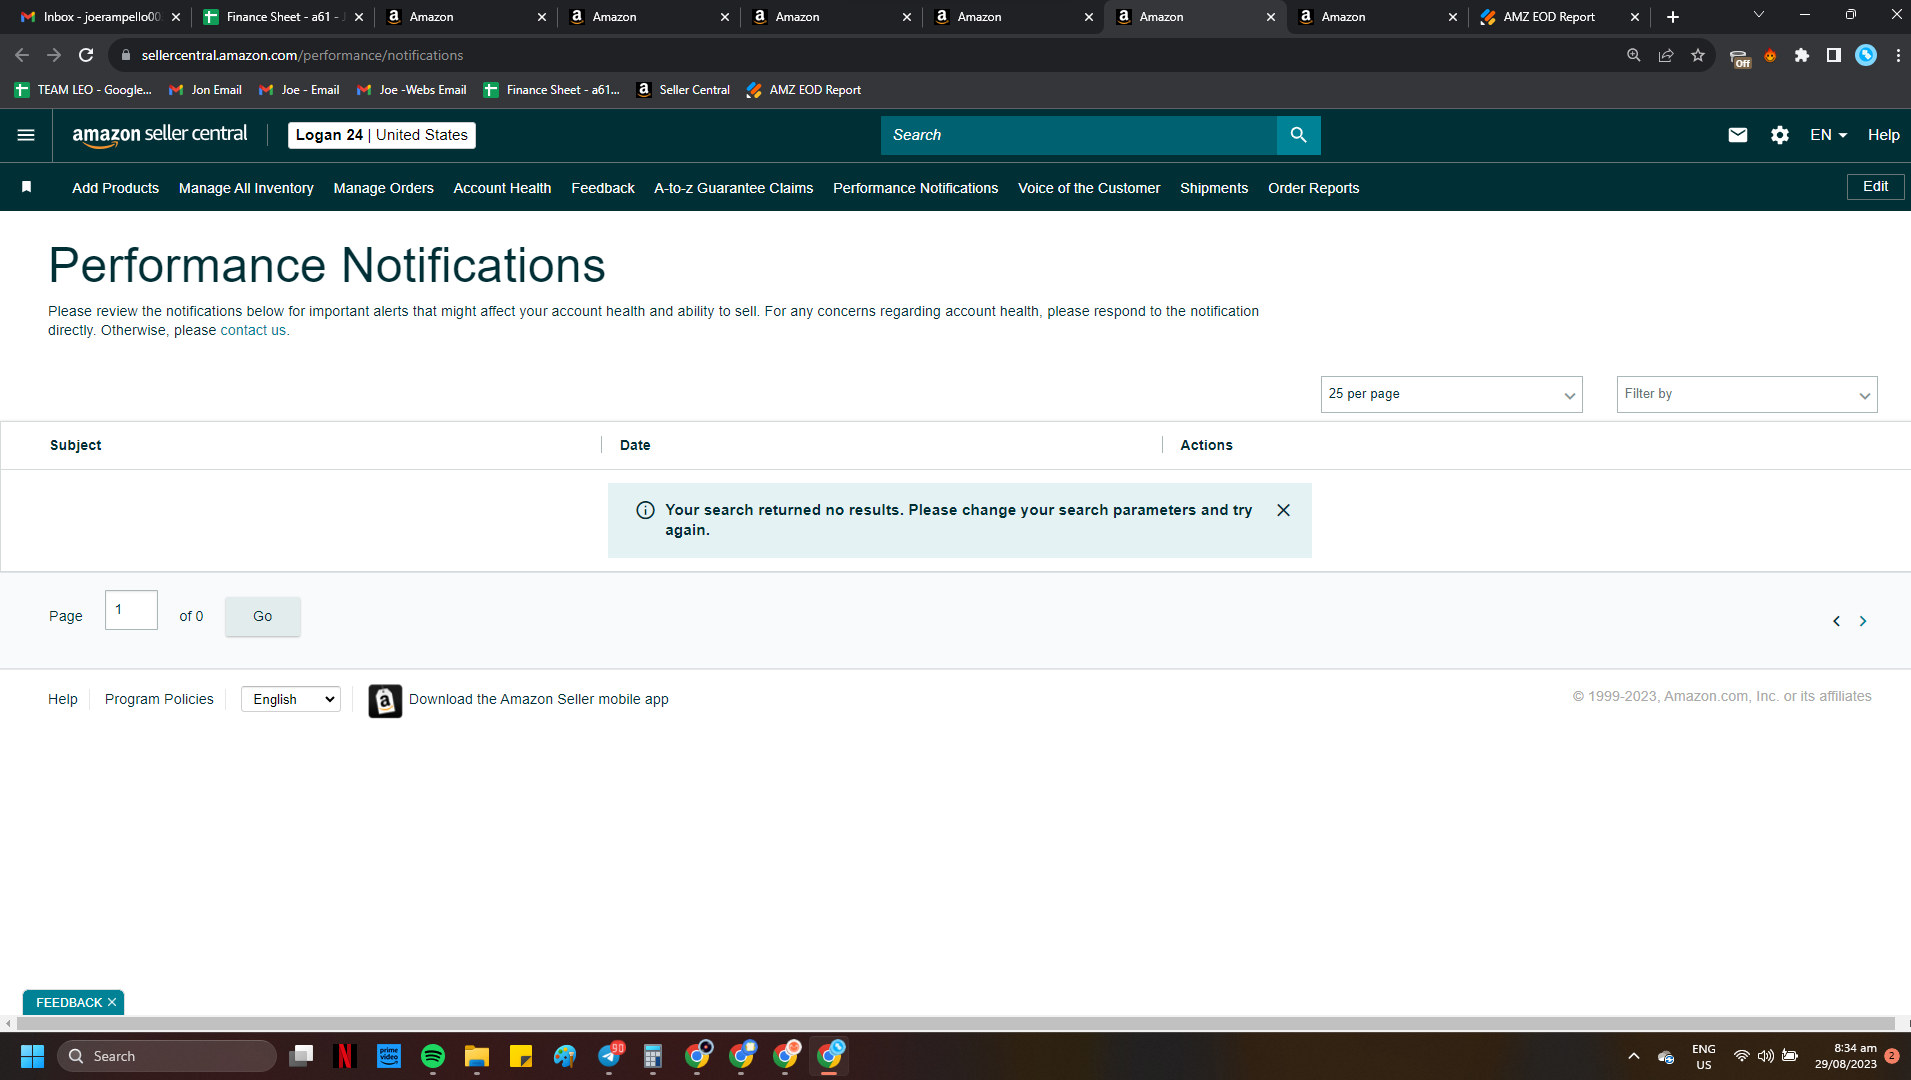Open the Logan 24 United States account switcher
The height and width of the screenshot is (1080, 1911).
[x=381, y=135]
